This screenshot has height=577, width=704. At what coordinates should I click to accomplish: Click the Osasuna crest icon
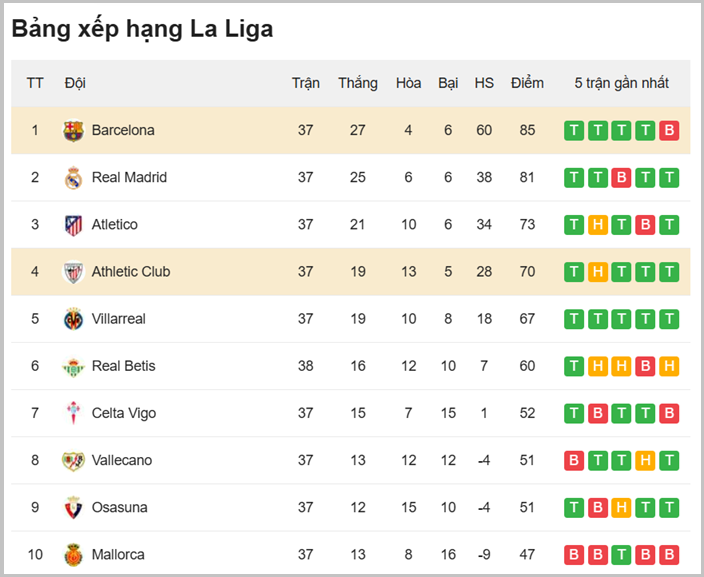coord(73,507)
